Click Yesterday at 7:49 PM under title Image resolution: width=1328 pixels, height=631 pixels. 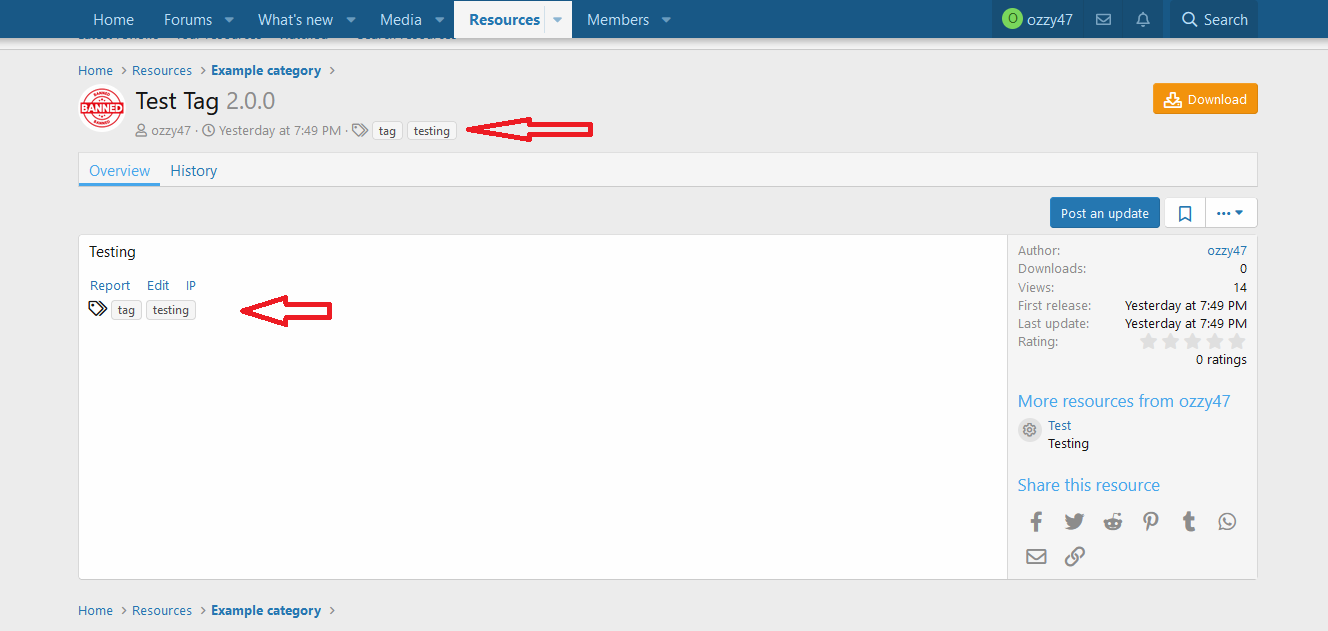[280, 130]
